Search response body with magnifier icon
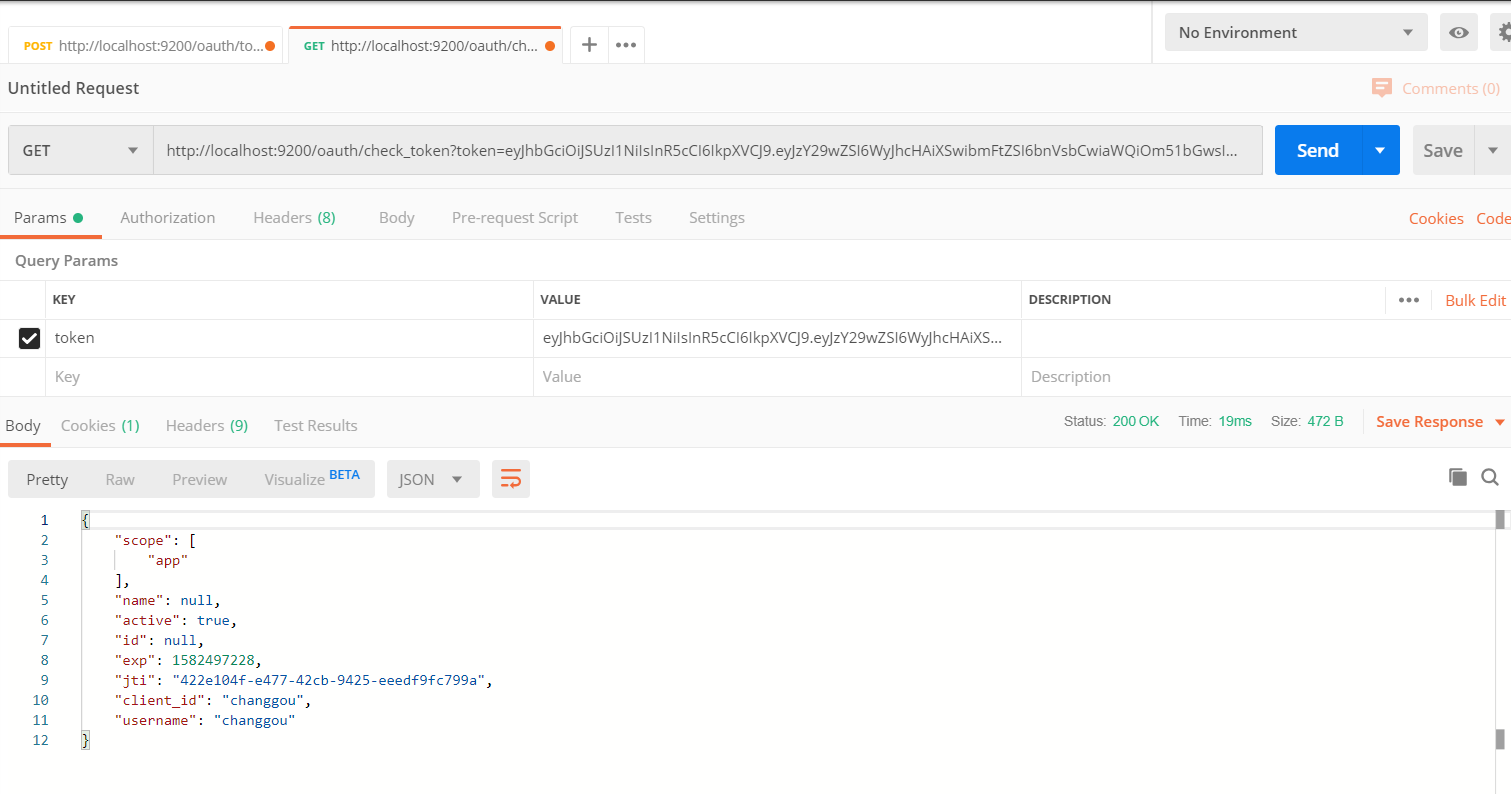Screen dimensions: 1511x794 (x=1490, y=477)
